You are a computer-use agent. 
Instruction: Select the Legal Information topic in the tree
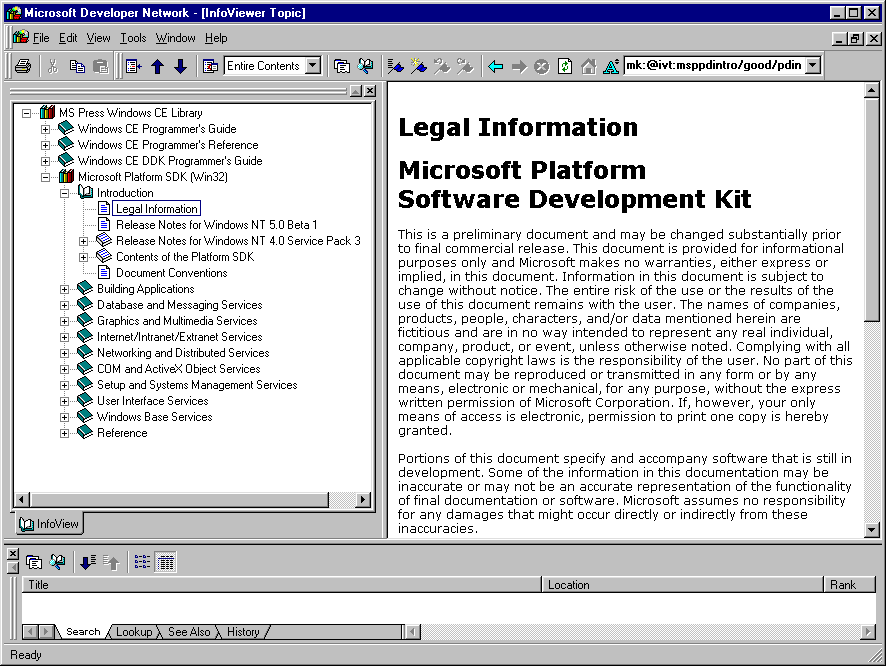click(157, 209)
